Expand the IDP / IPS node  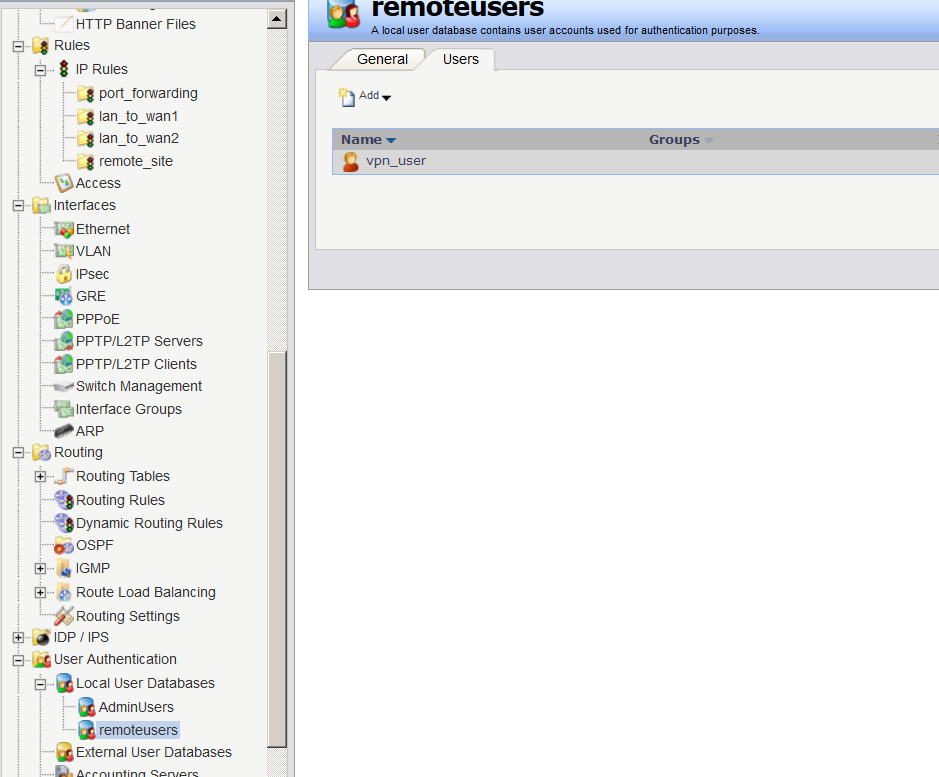click(19, 638)
